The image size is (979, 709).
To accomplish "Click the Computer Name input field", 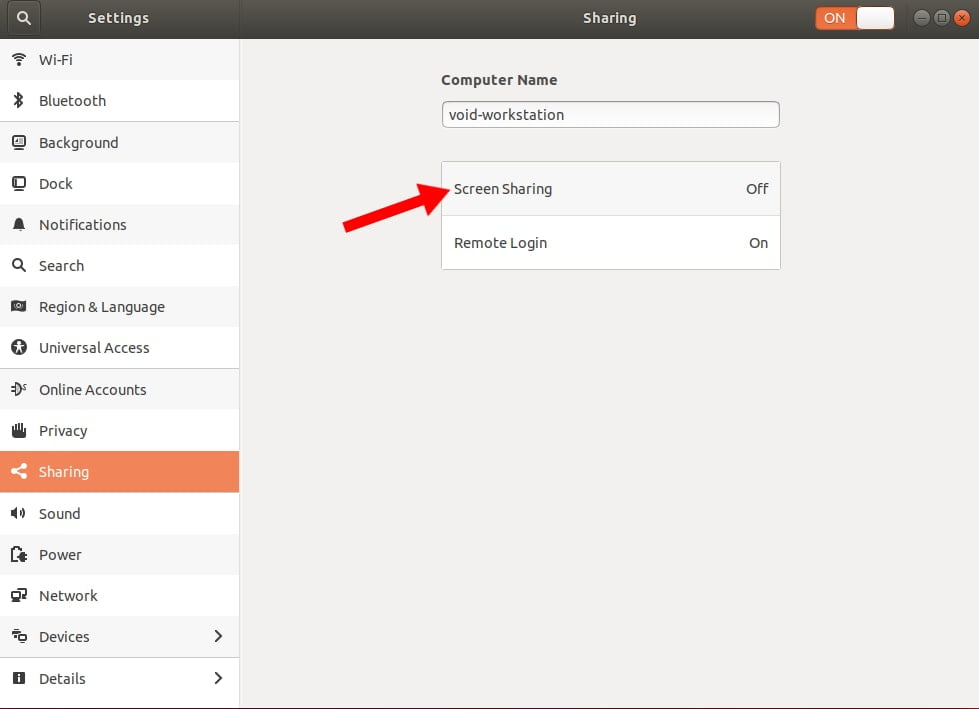I will click(x=611, y=114).
